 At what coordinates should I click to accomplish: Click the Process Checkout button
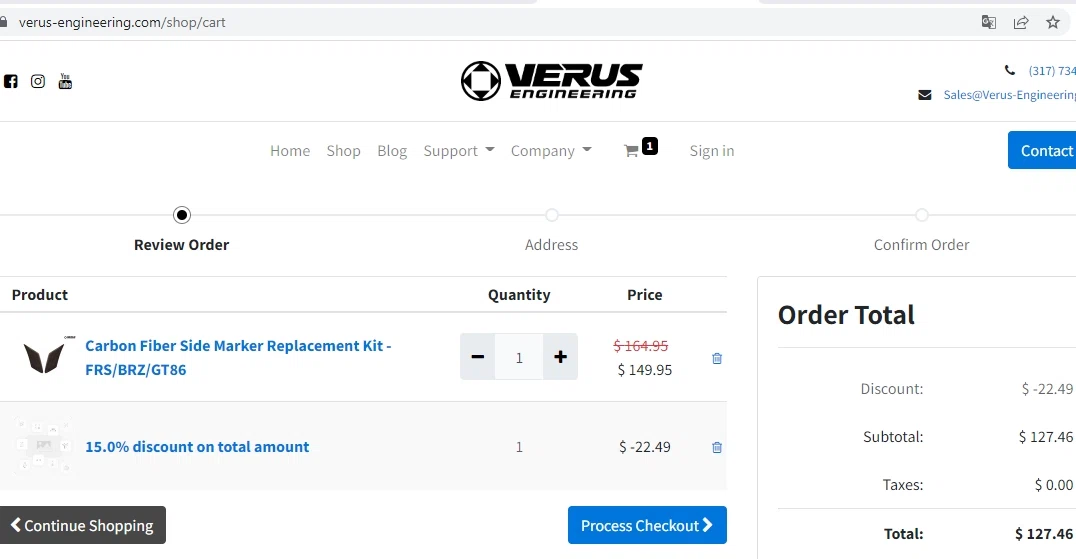point(647,525)
